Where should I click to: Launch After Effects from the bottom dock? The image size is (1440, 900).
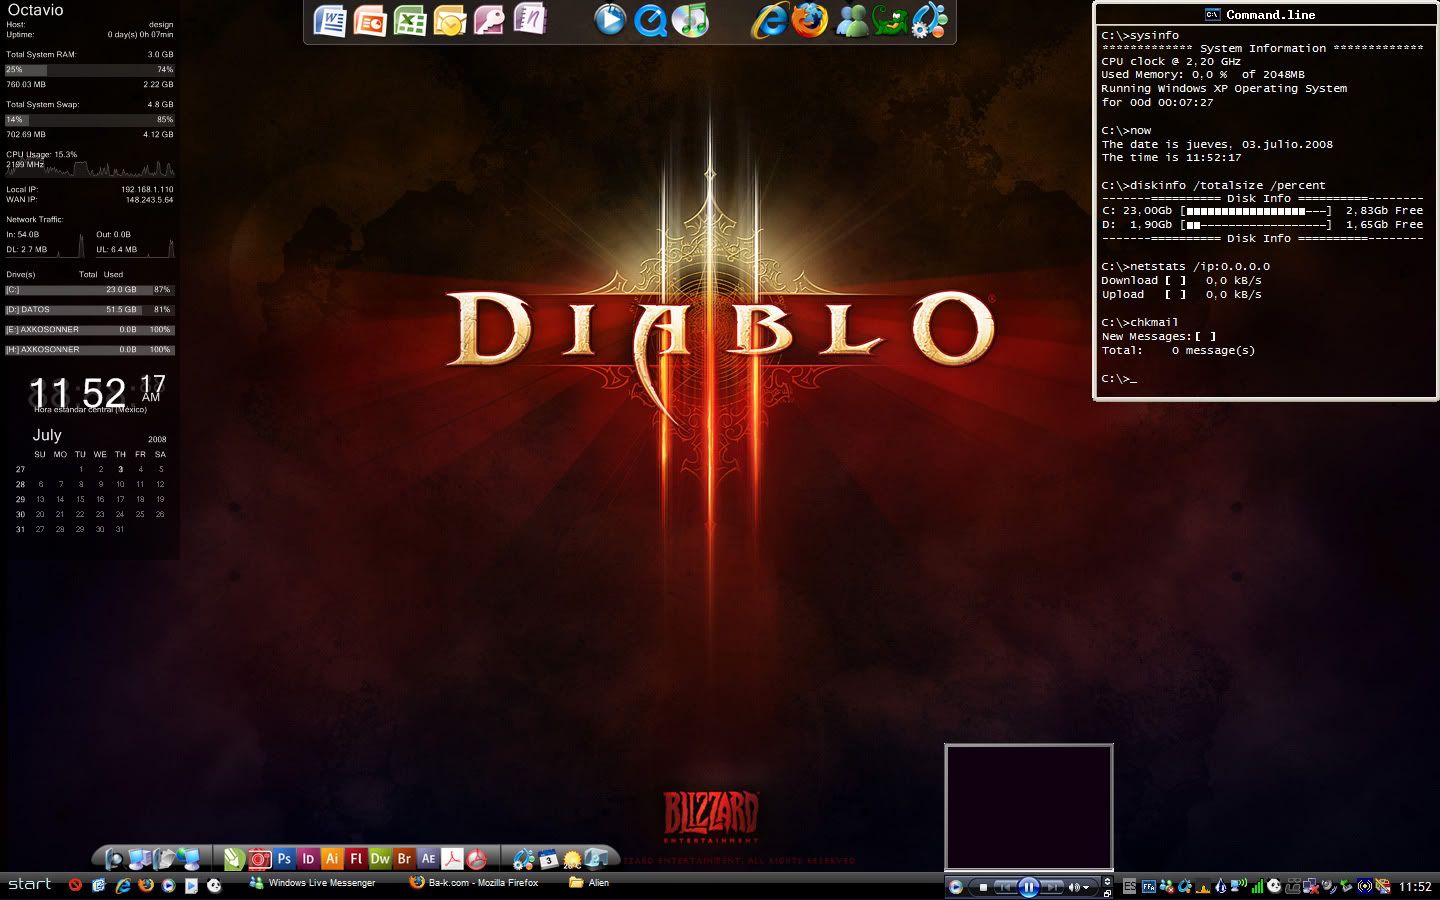[428, 859]
